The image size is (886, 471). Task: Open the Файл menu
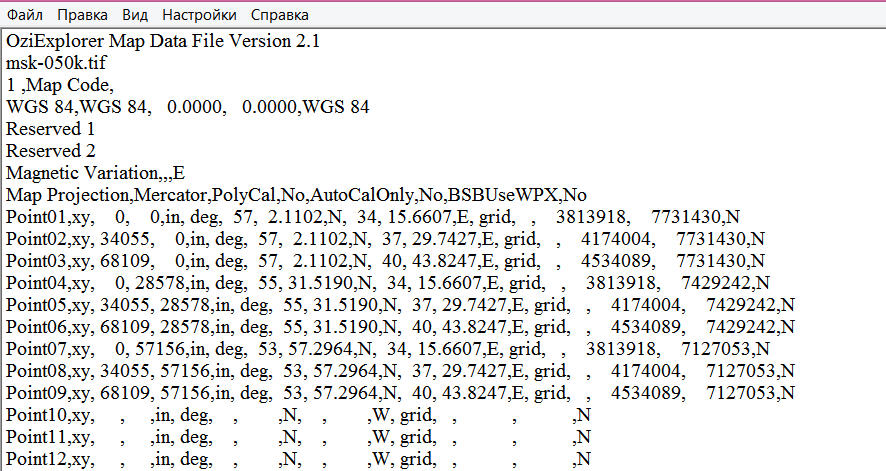tap(25, 15)
